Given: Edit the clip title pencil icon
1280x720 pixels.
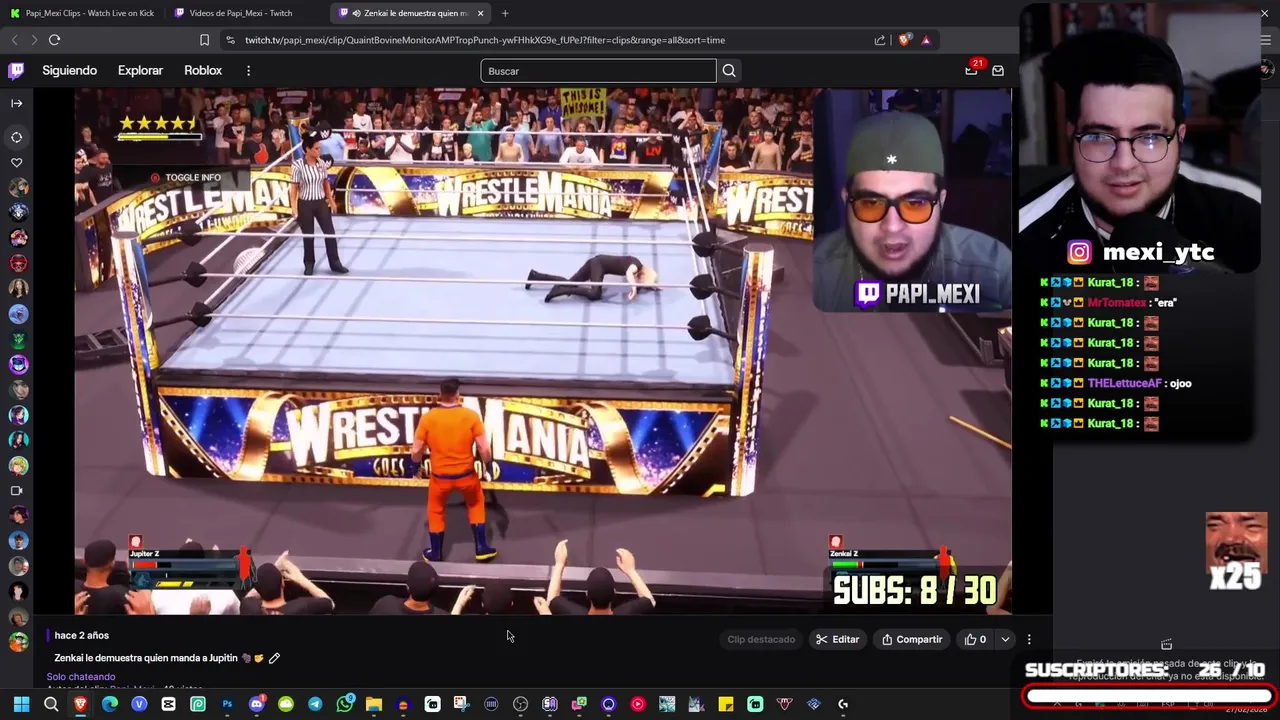Looking at the screenshot, I should (274, 658).
